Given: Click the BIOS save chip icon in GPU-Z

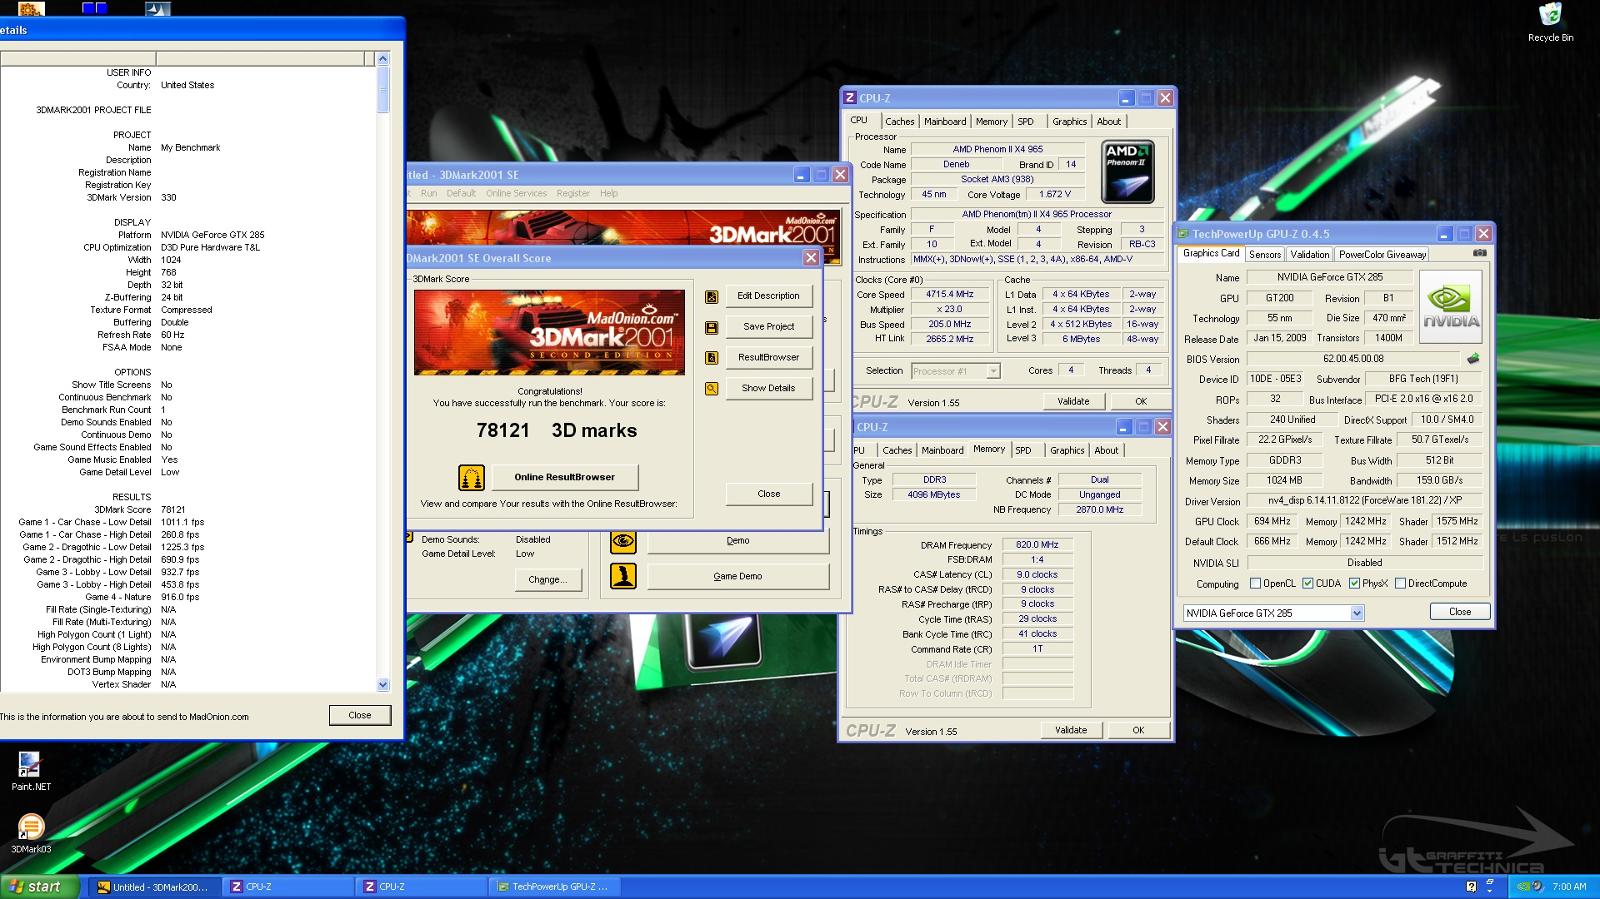Looking at the screenshot, I should pyautogui.click(x=1473, y=358).
